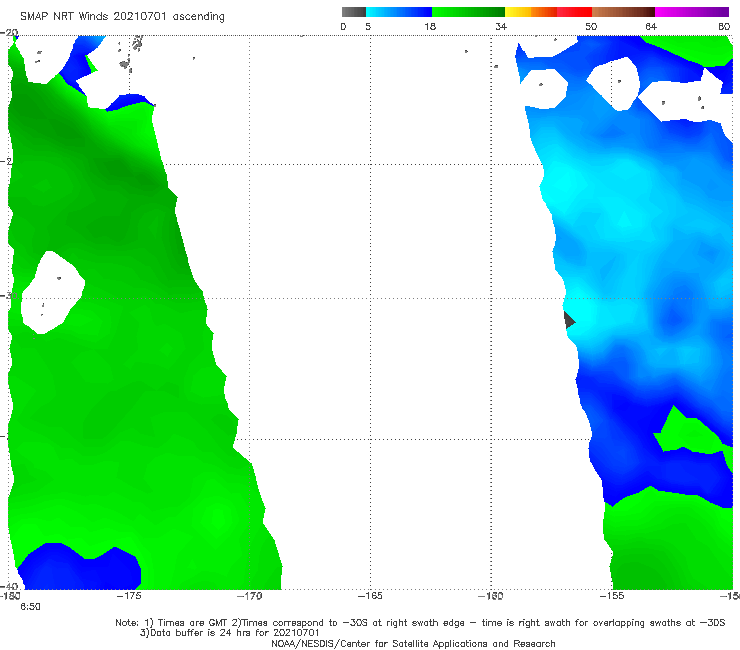Click the magenta-purple segment of the color bar
740x650 pixels.
click(x=692, y=12)
